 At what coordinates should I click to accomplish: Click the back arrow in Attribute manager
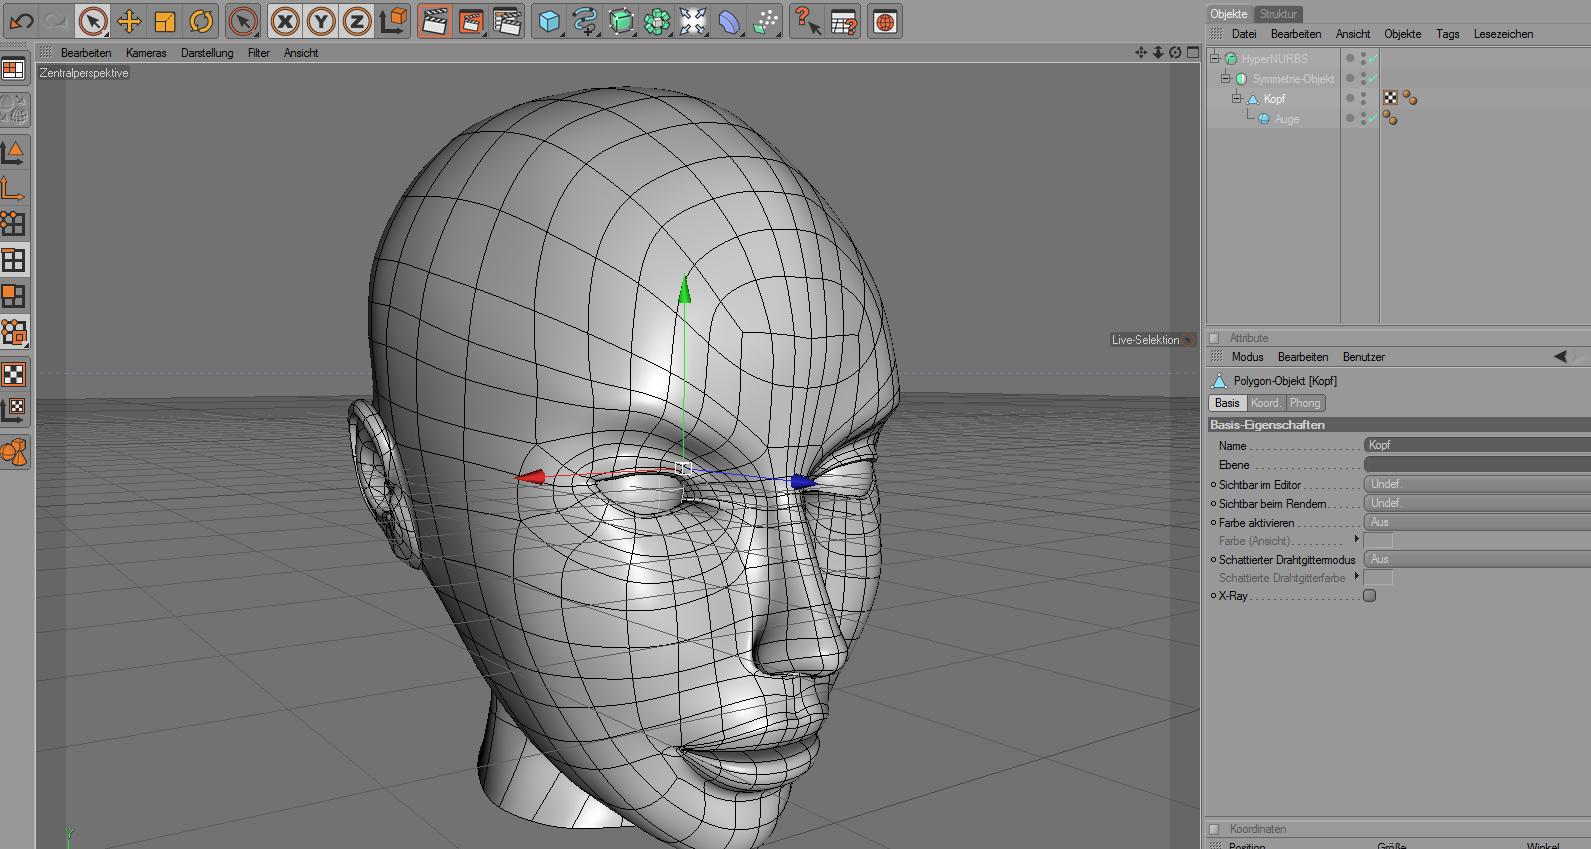pos(1559,357)
